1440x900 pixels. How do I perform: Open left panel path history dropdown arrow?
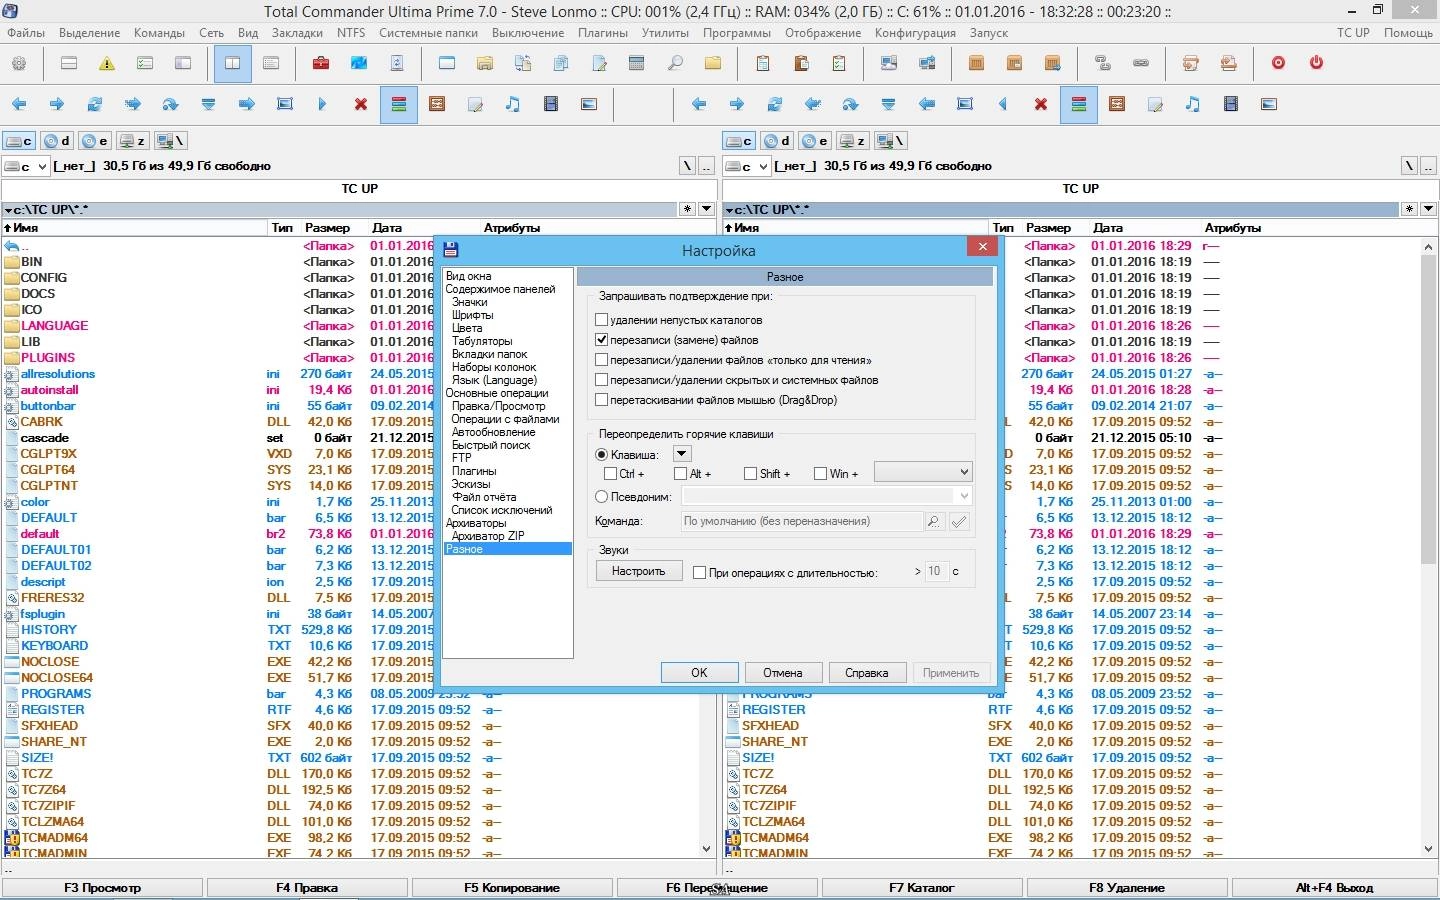(706, 209)
